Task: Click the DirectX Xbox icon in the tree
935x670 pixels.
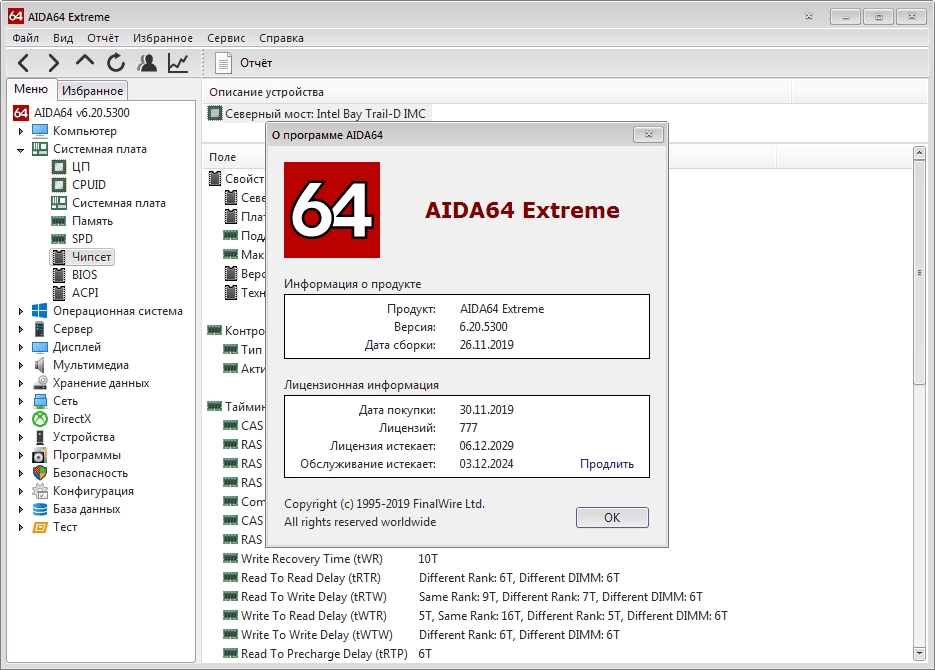Action: tap(39, 419)
